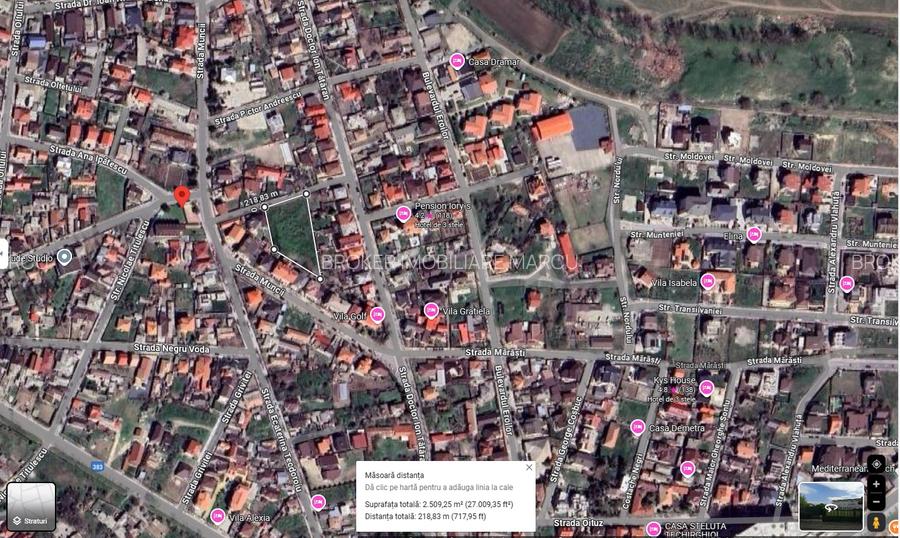Screen dimensions: 900x538
Task: Select the southernmost measurement polygon vertex
Action: [x=320, y=277]
